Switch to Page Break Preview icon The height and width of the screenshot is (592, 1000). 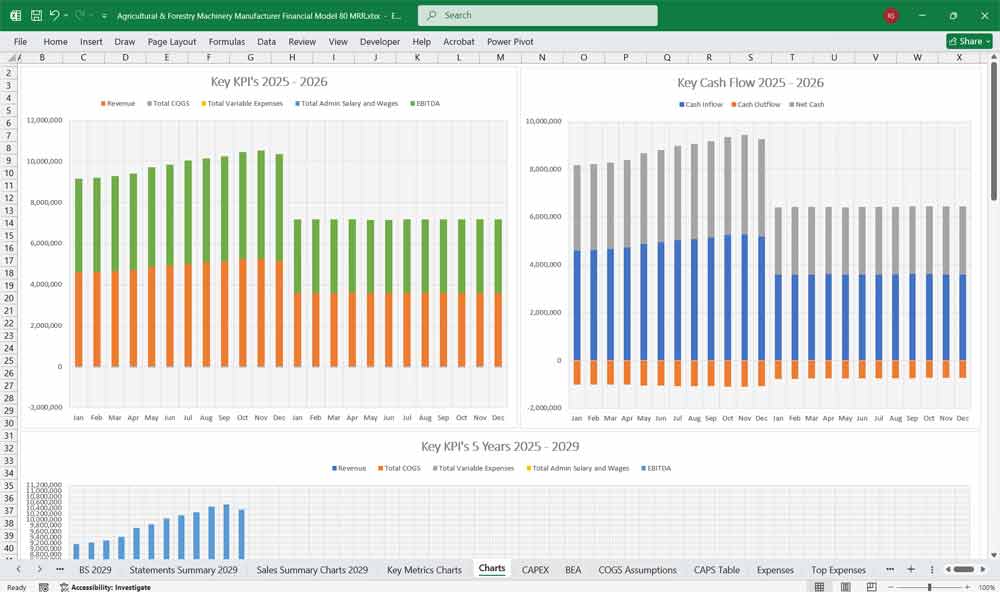point(874,587)
